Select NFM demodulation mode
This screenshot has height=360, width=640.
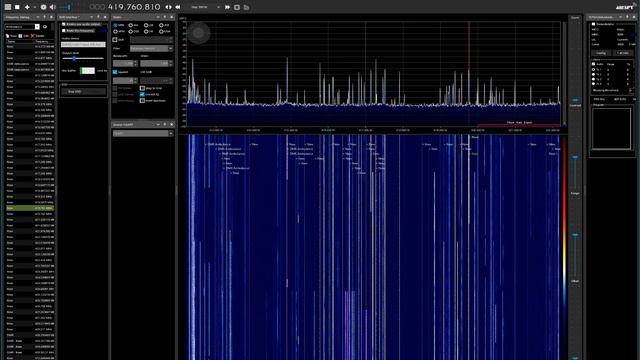(x=116, y=25)
